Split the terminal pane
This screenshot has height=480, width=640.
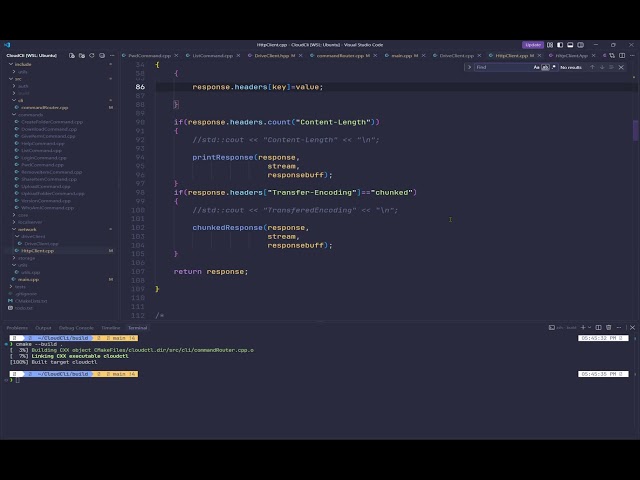pyautogui.click(x=598, y=327)
